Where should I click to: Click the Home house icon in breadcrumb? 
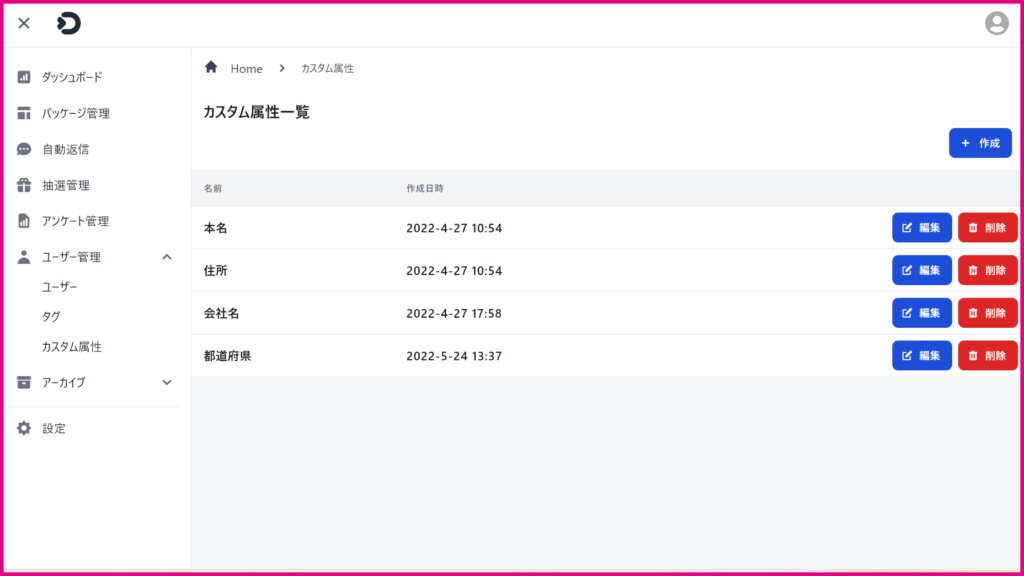[x=211, y=67]
